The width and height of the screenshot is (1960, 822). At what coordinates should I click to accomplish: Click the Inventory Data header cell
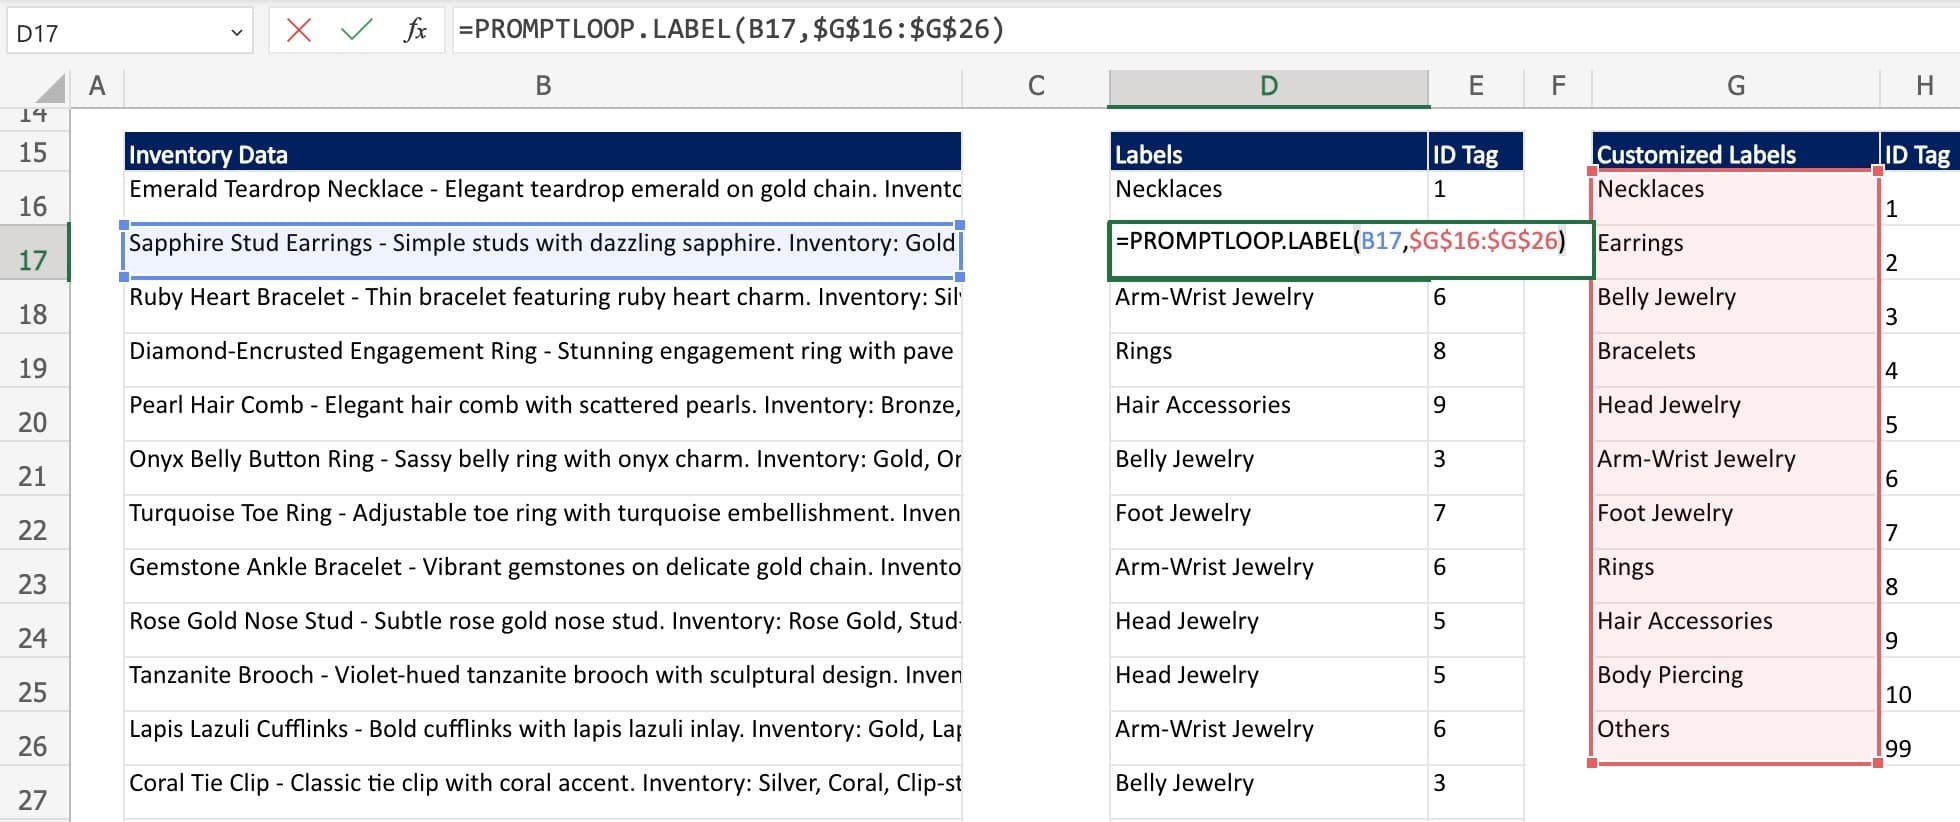coord(542,154)
